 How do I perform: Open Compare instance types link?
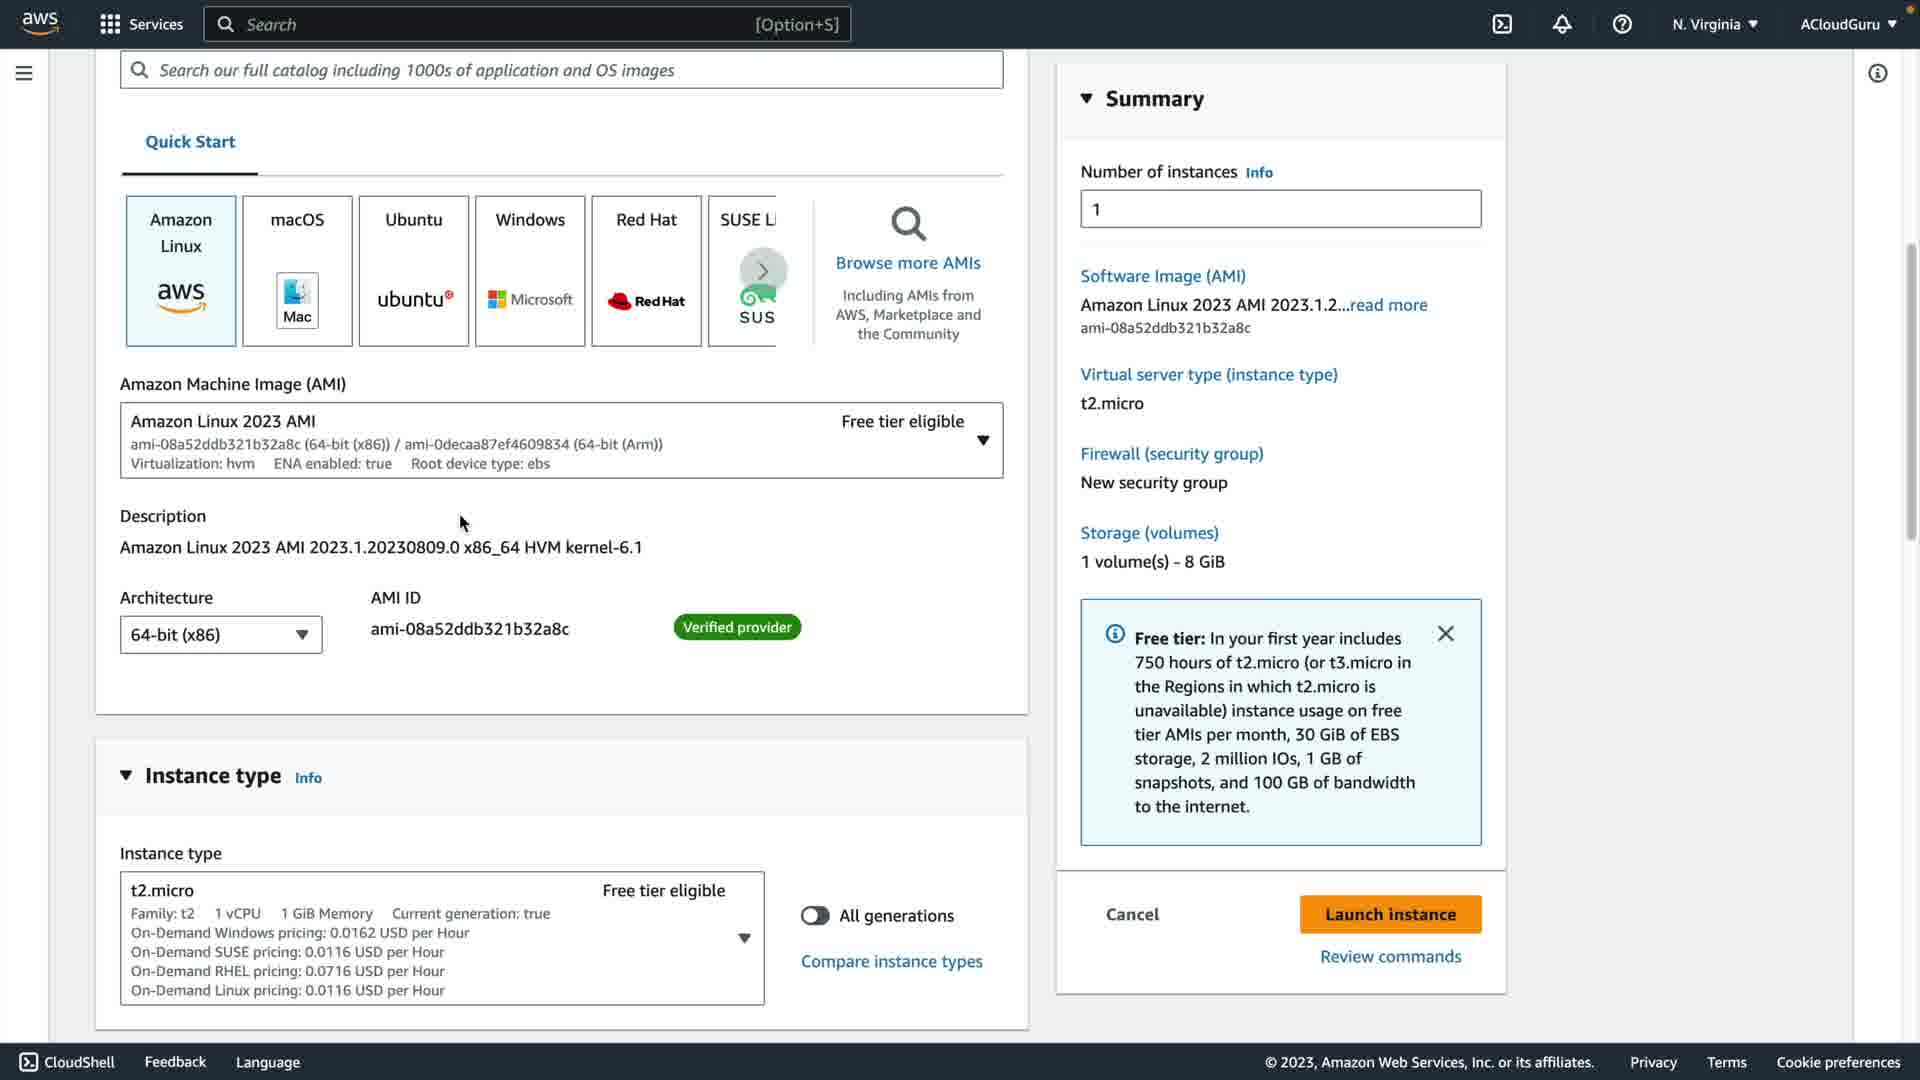pyautogui.click(x=891, y=961)
